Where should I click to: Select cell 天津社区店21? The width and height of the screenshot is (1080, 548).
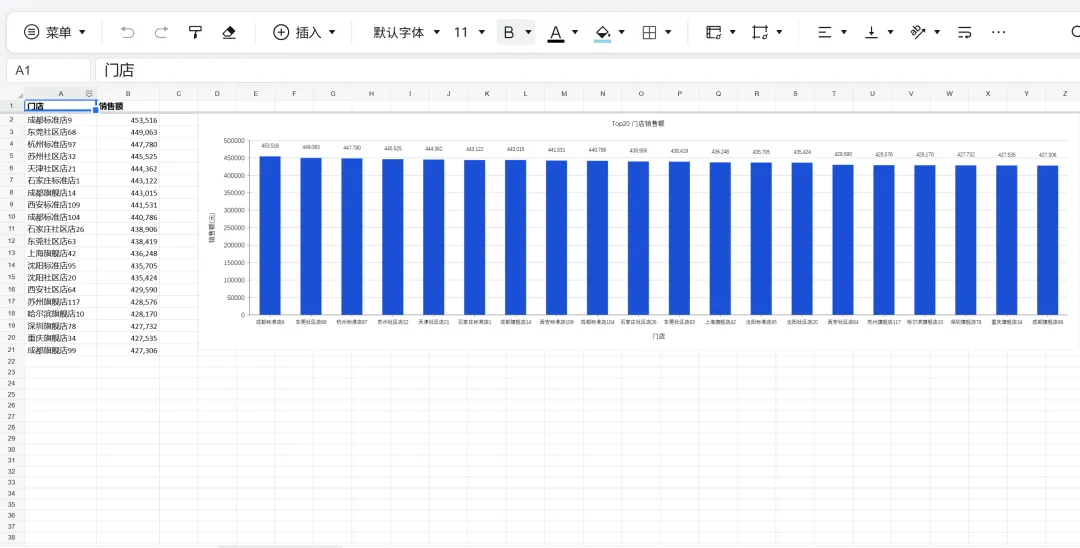tap(61, 169)
